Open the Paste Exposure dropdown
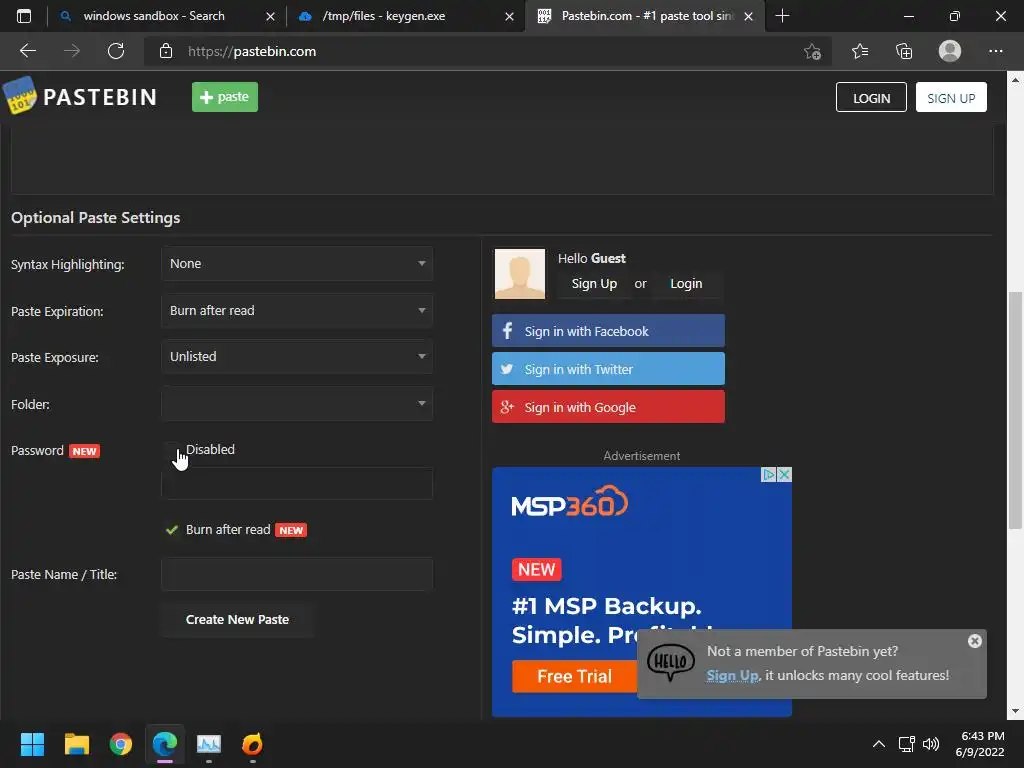The width and height of the screenshot is (1024, 768). [x=297, y=357]
